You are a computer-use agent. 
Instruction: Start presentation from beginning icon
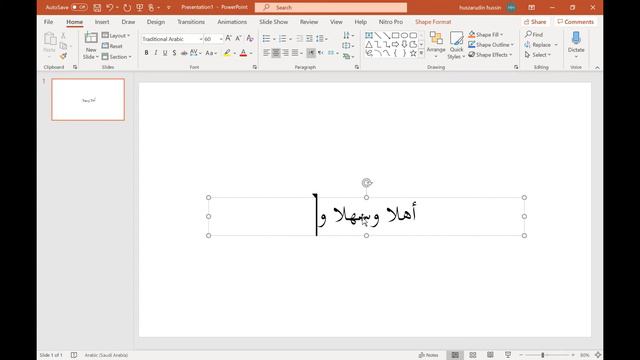[140, 7]
